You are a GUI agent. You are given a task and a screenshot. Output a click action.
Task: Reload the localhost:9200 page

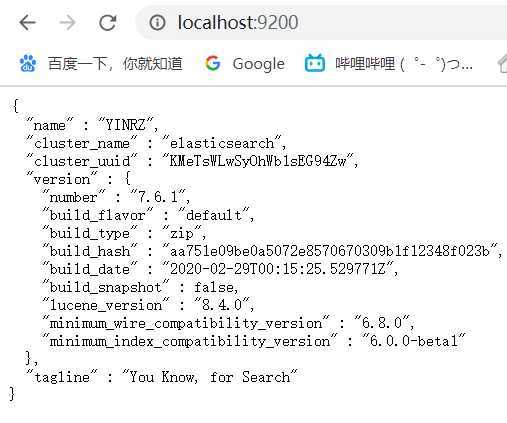[108, 23]
